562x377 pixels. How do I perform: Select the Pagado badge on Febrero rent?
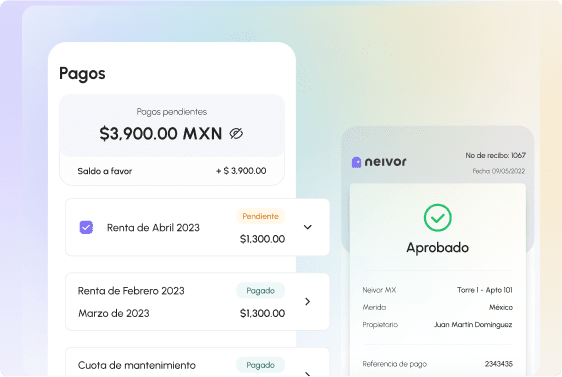(261, 291)
